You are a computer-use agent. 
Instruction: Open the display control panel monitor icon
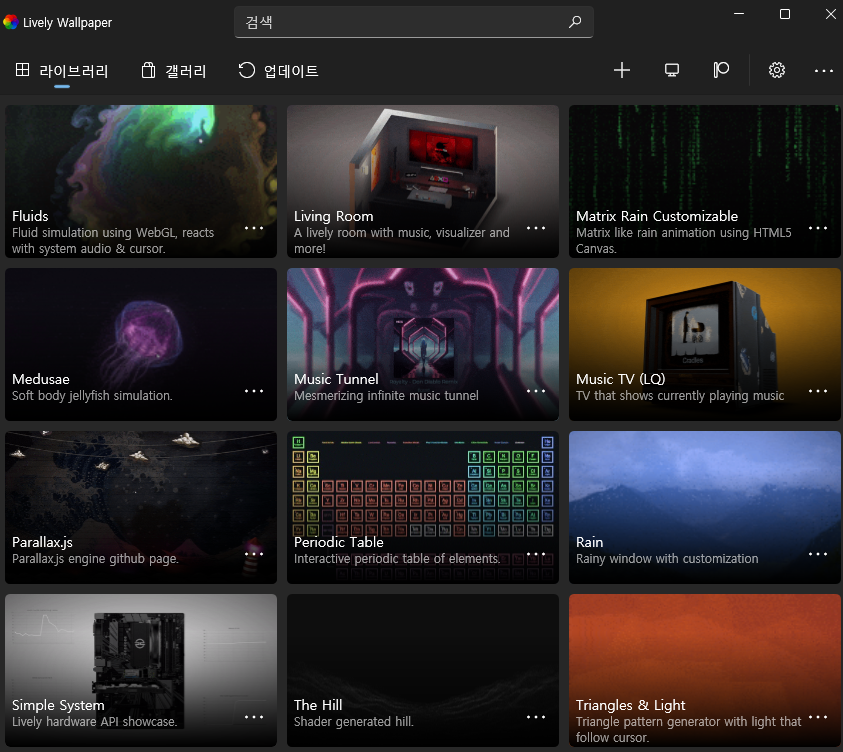coord(671,70)
